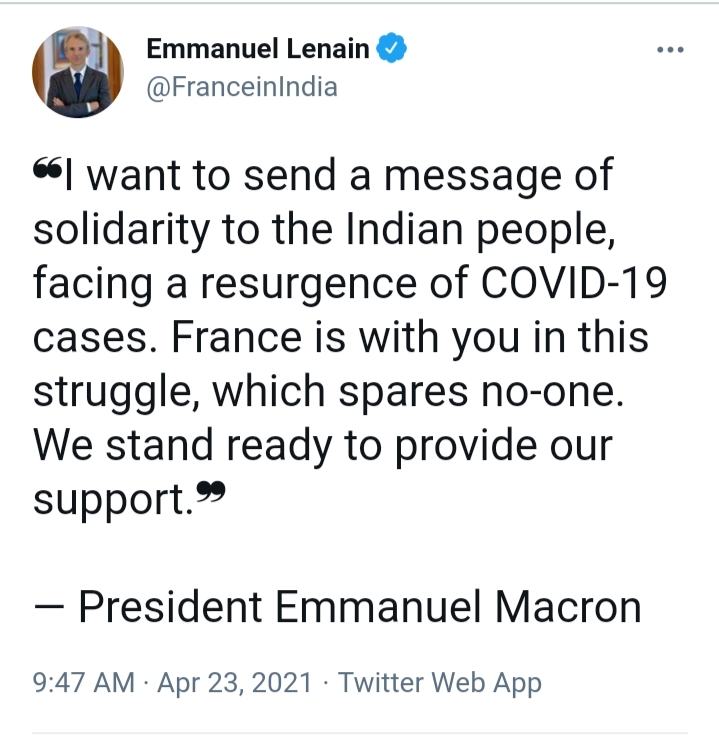Open the three-dot more options menu
Image resolution: width=719 pixels, height=743 pixels.
(x=670, y=49)
